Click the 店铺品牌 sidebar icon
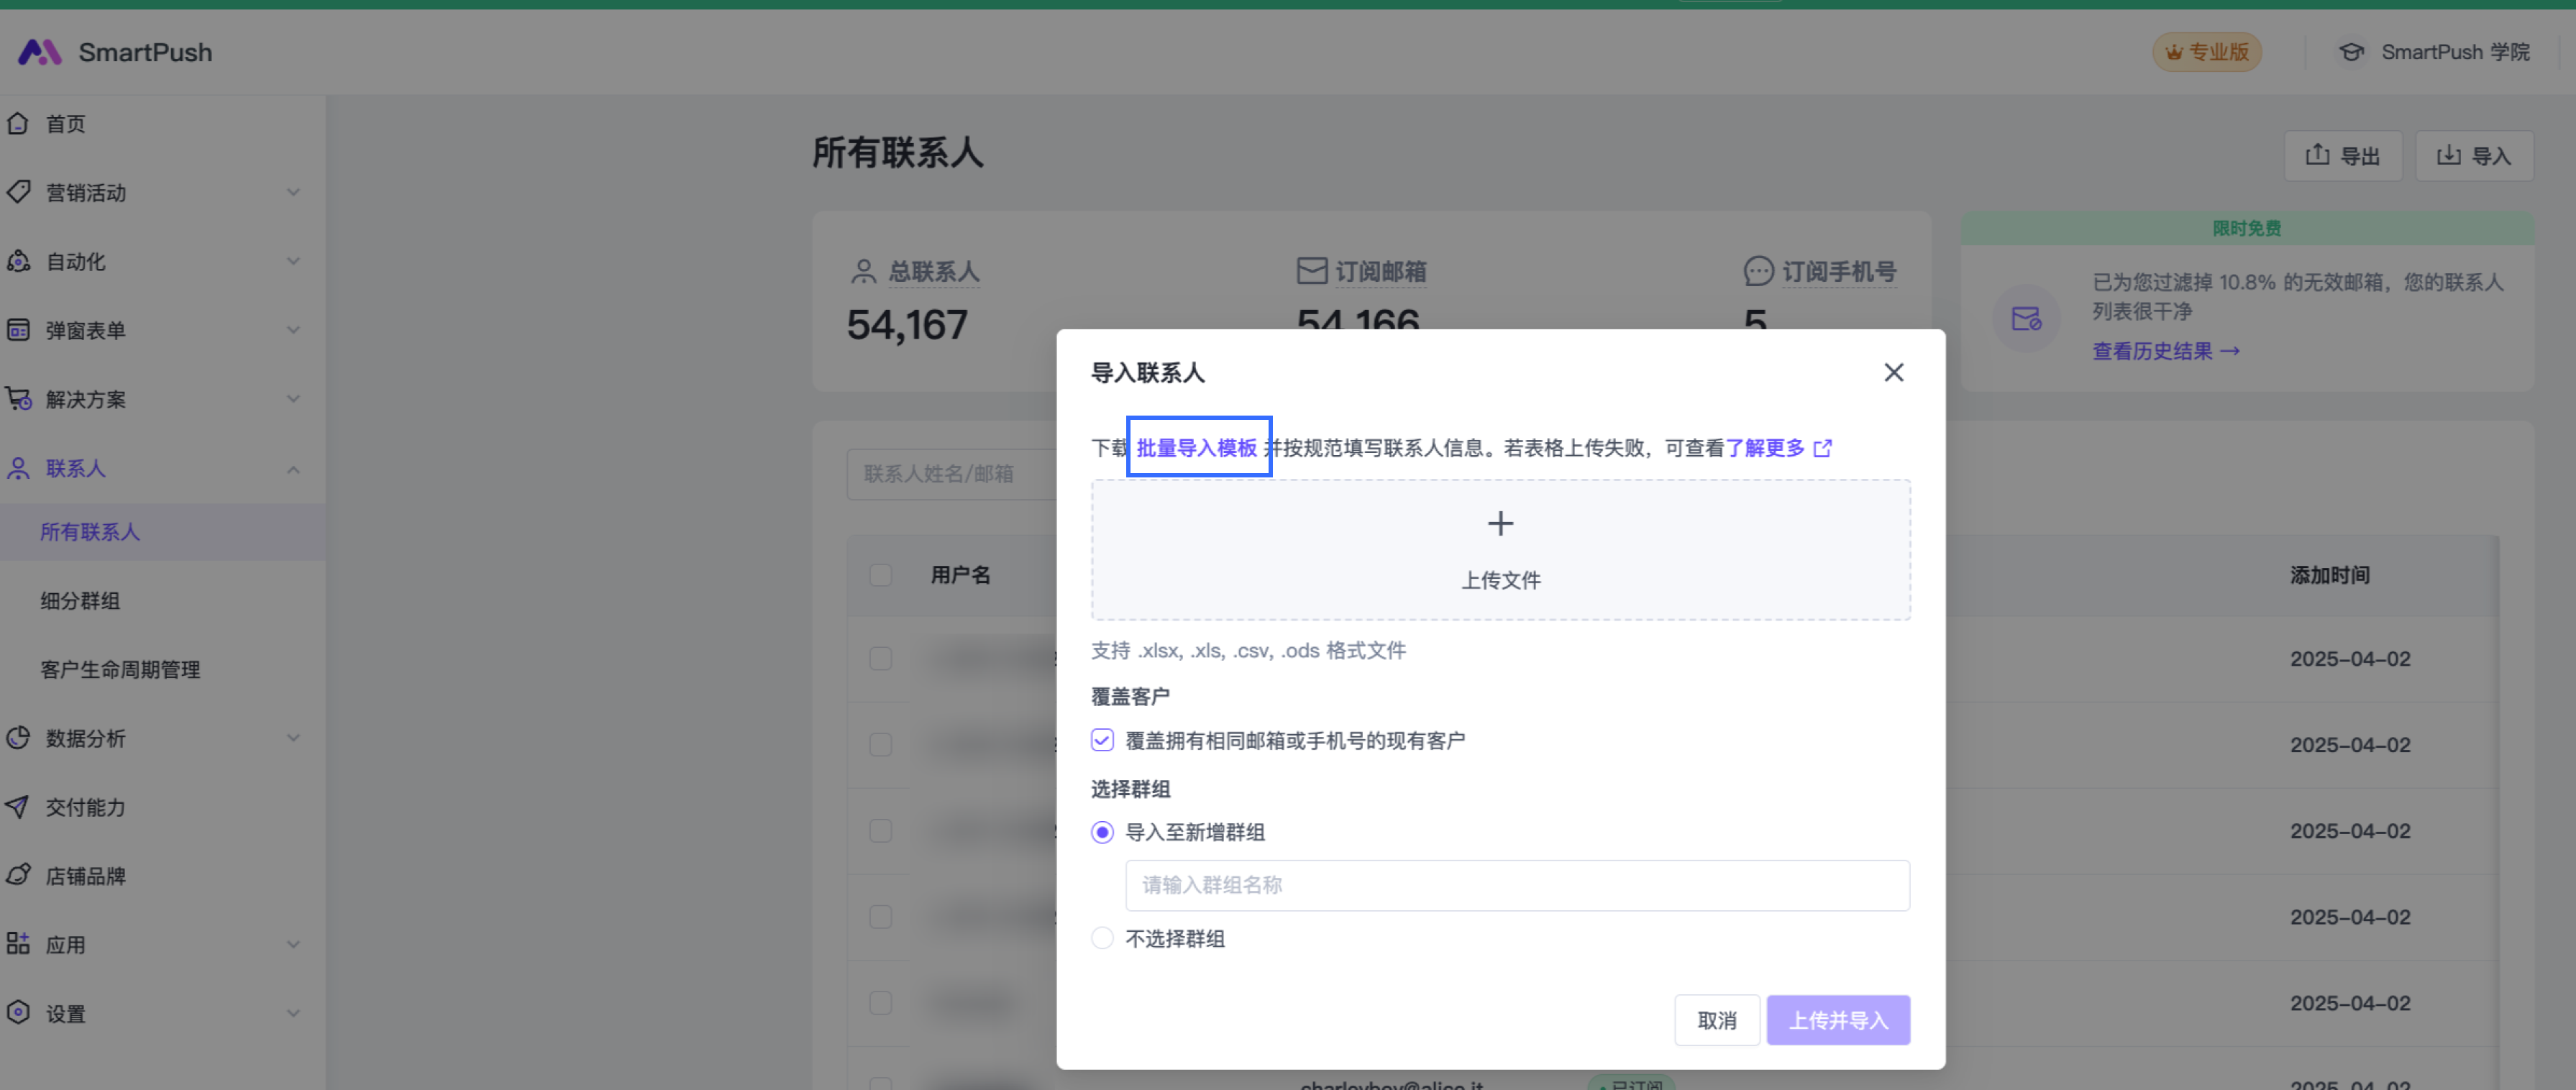Screen dimensions: 2576x1090 click(18, 875)
